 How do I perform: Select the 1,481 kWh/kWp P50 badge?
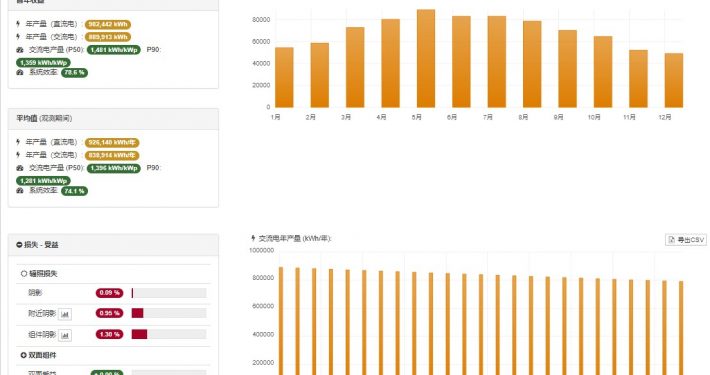click(114, 50)
